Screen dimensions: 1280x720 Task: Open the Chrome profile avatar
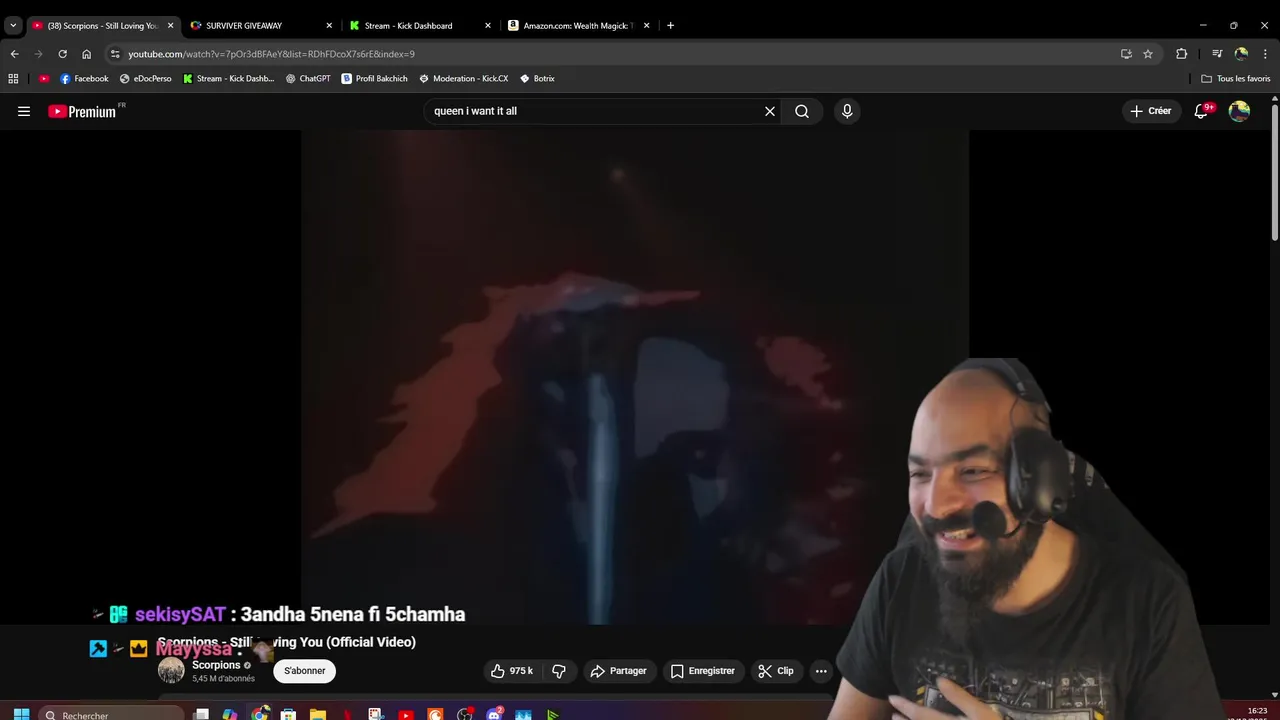1241,54
